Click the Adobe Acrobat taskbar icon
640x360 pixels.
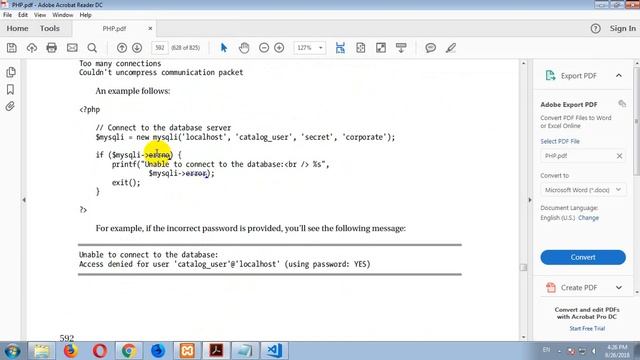216,351
